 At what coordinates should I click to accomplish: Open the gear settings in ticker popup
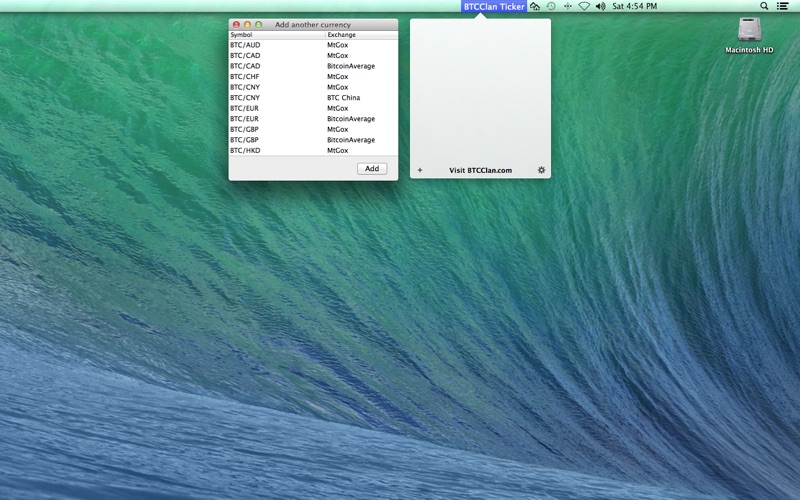click(x=541, y=170)
